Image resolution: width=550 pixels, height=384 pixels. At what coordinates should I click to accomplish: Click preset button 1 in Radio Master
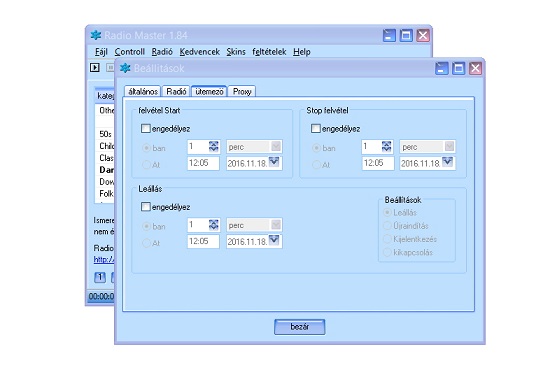click(x=100, y=277)
